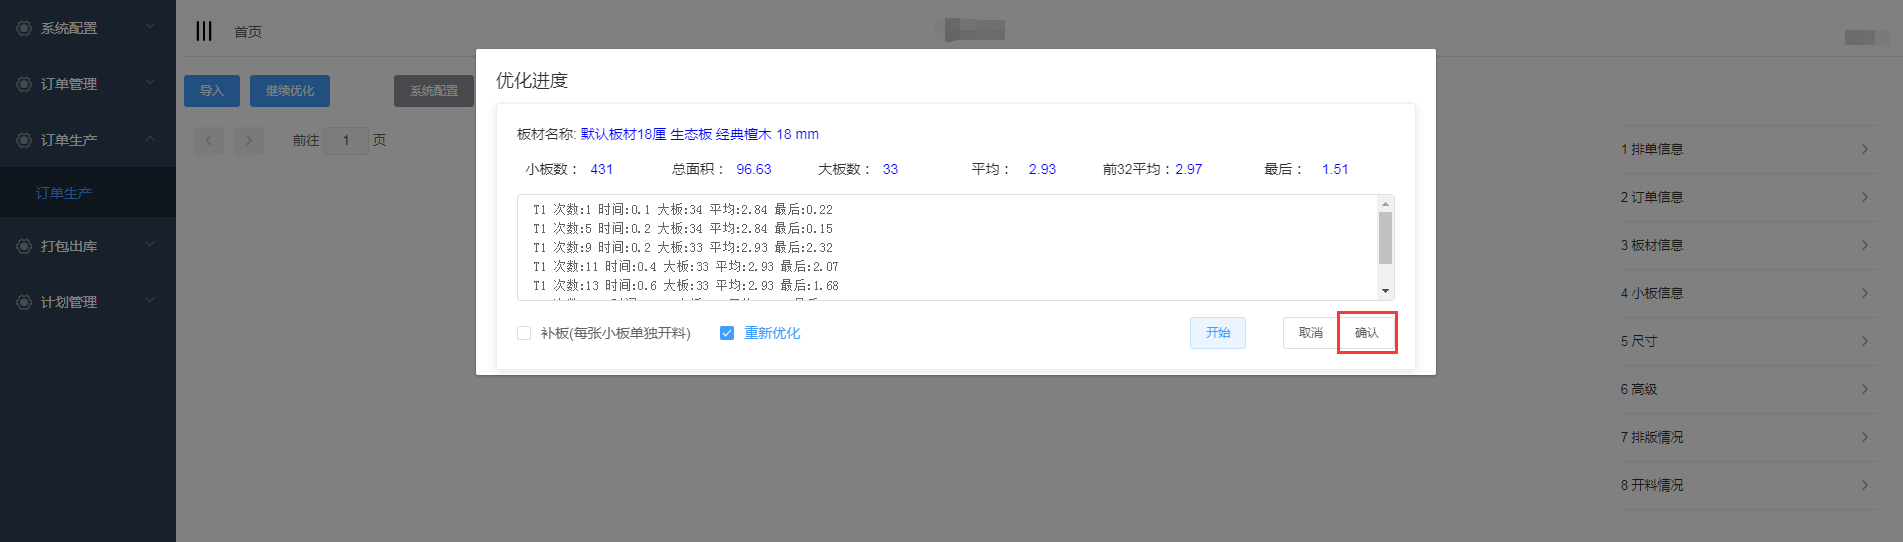Click 确认 to confirm optimization
This screenshot has height=542, width=1903.
point(1366,333)
